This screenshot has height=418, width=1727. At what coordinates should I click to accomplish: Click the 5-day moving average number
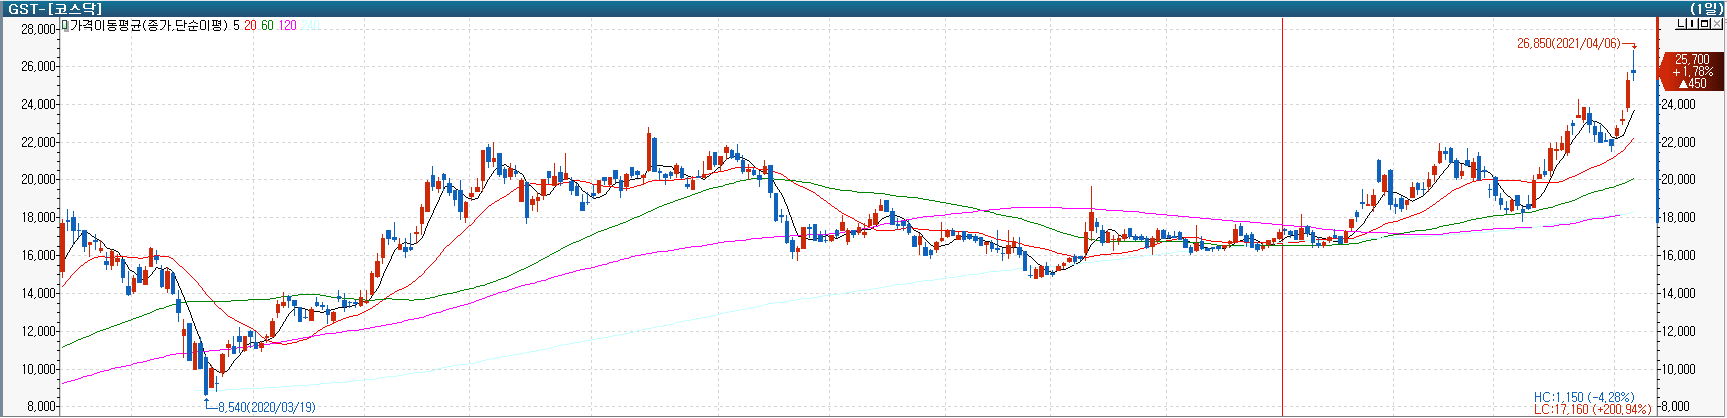pyautogui.click(x=236, y=25)
